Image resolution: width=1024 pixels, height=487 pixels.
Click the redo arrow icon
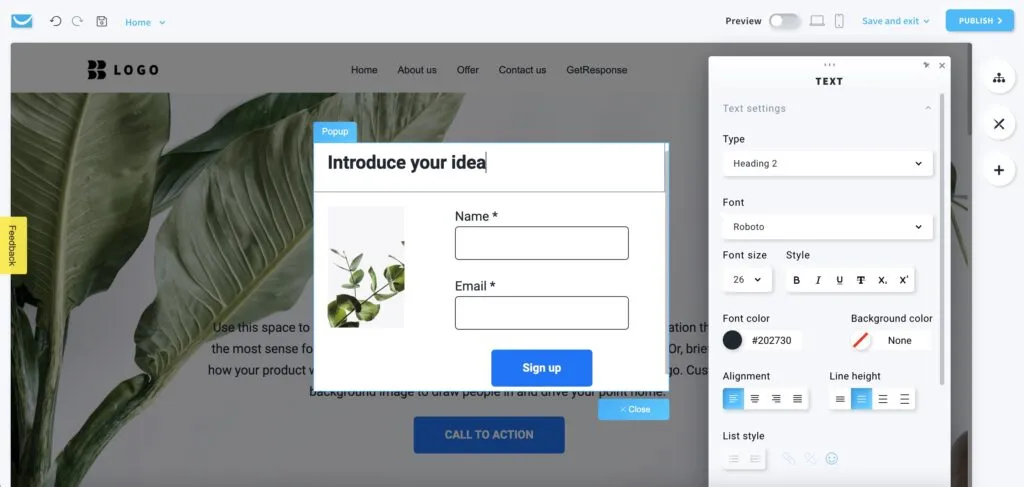click(77, 21)
